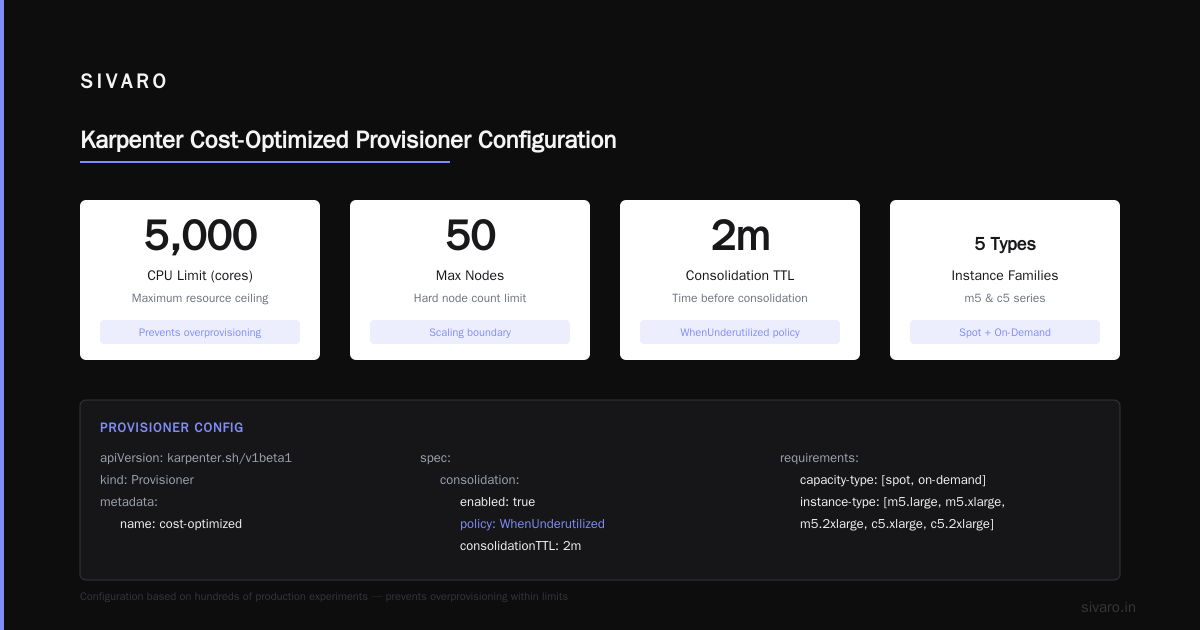The height and width of the screenshot is (630, 1200).
Task: Click the capacity-type spot, on-demand line
Action: pyautogui.click(x=893, y=480)
